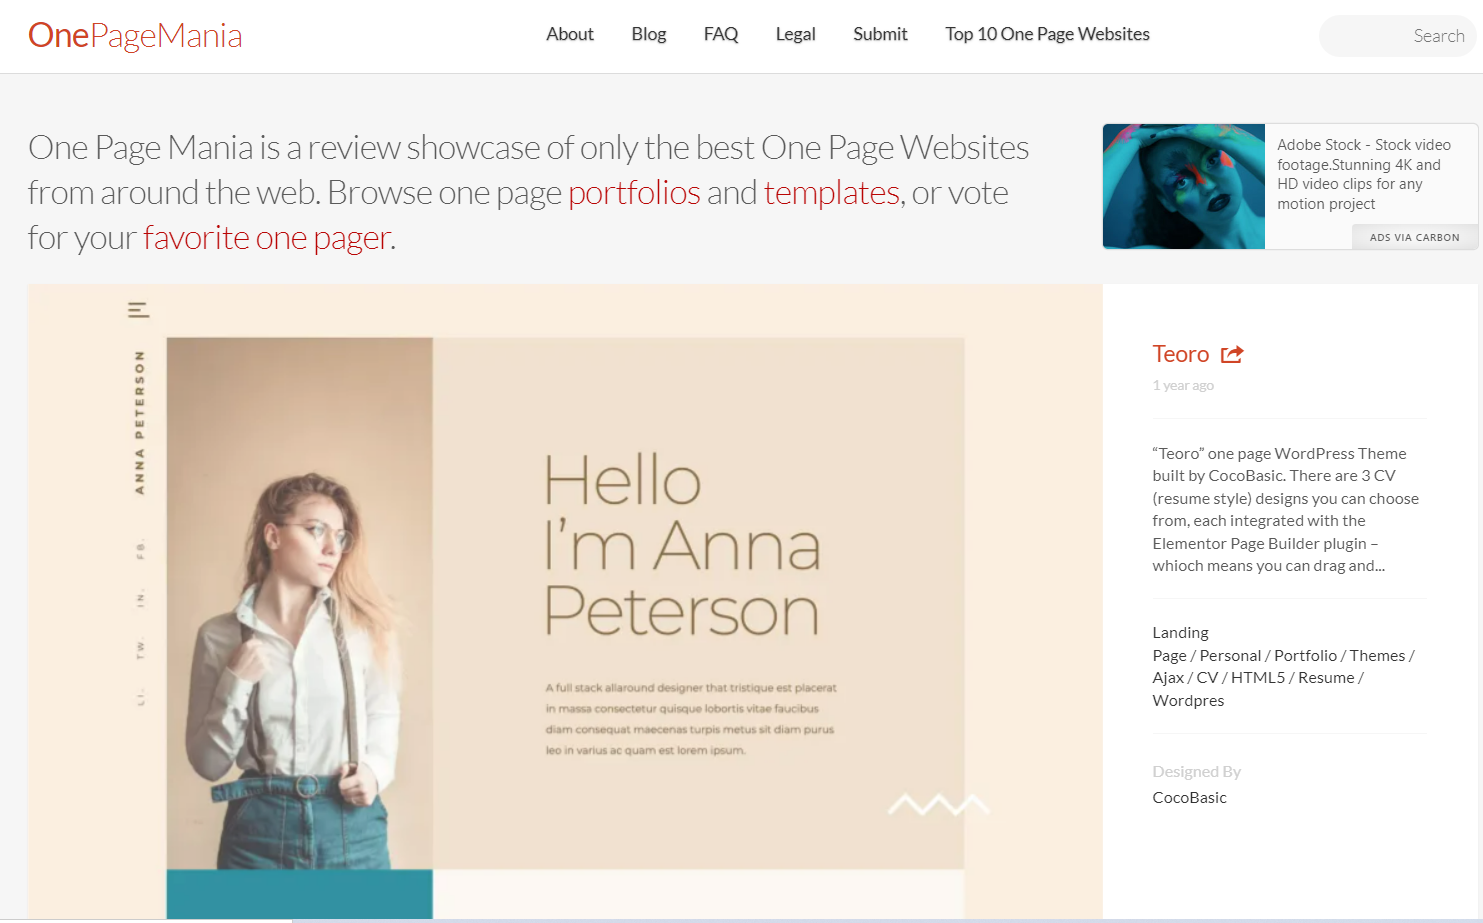Open Top 10 One Page Websites

(1047, 34)
